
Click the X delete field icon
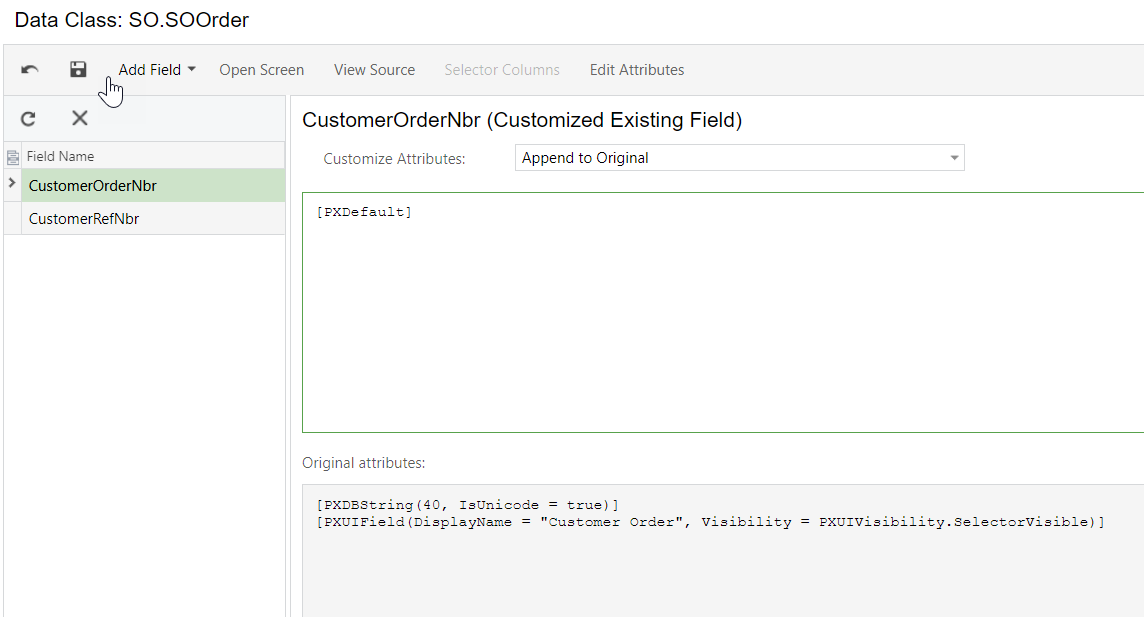pyautogui.click(x=80, y=118)
